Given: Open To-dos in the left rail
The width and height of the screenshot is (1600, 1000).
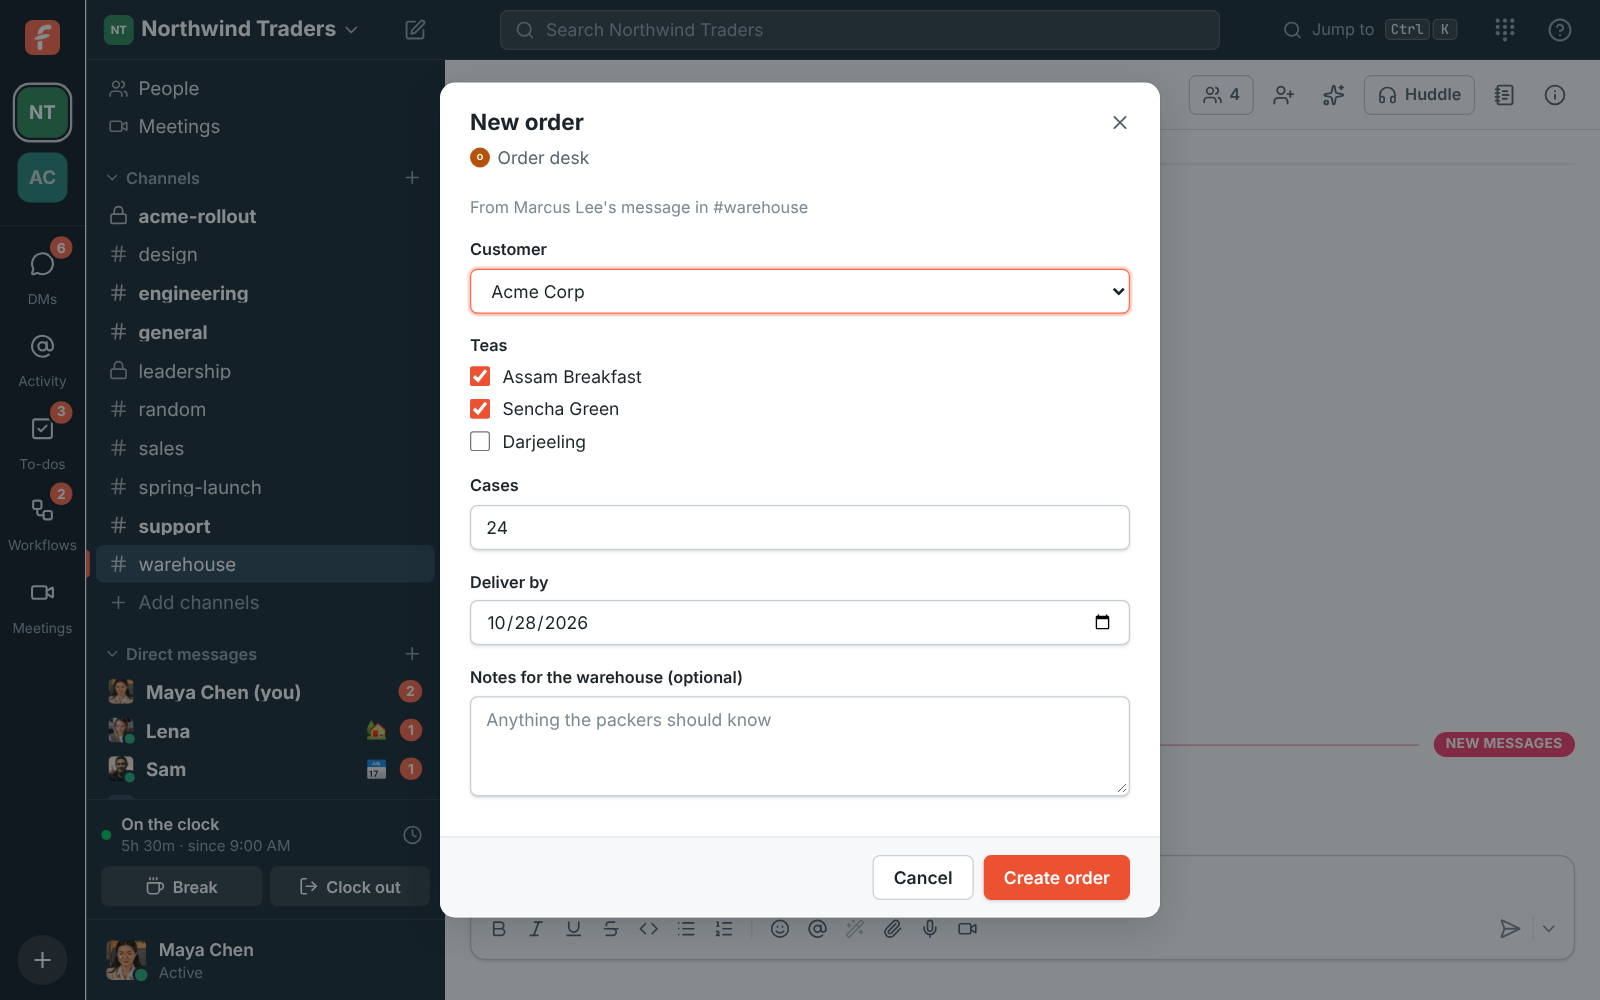Looking at the screenshot, I should click(42, 440).
